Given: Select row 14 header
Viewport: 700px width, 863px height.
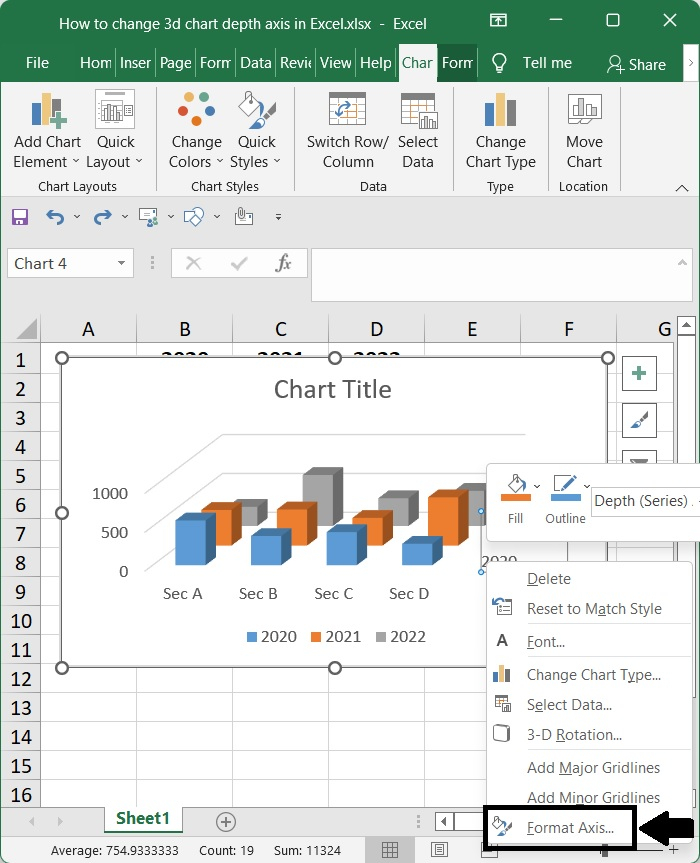Looking at the screenshot, I should (x=21, y=737).
